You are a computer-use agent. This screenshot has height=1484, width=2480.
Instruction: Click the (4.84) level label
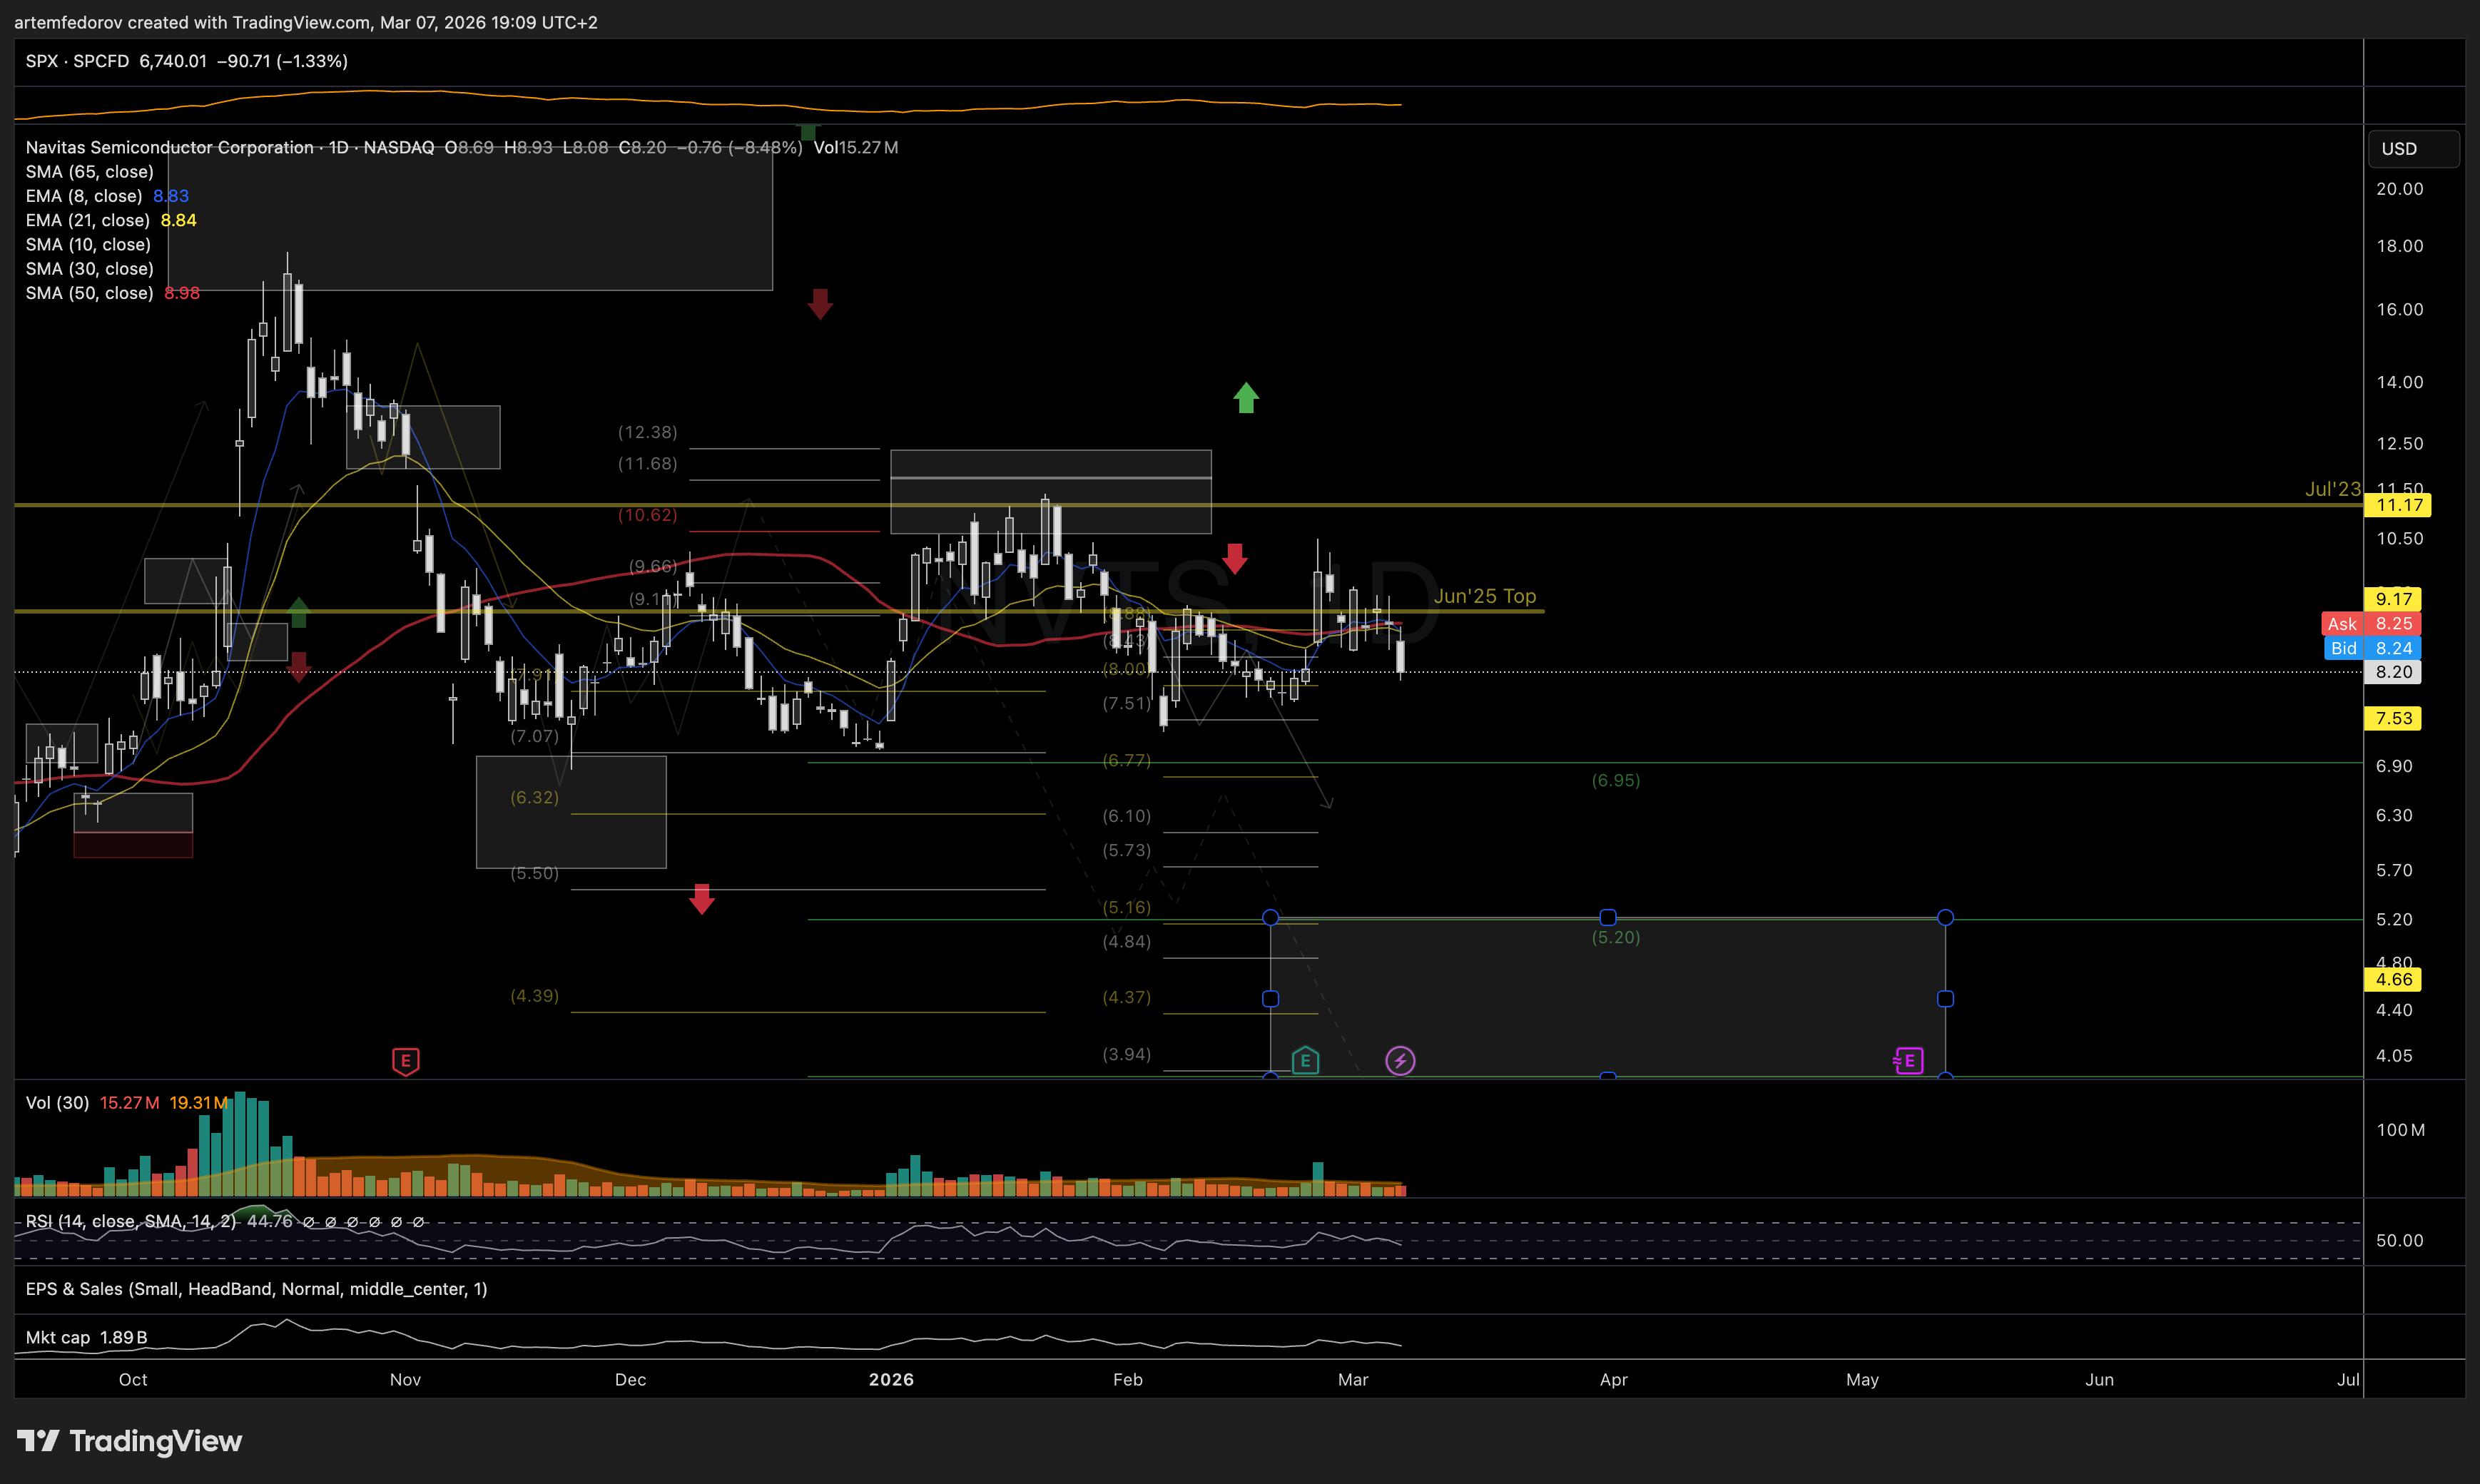click(x=1127, y=942)
